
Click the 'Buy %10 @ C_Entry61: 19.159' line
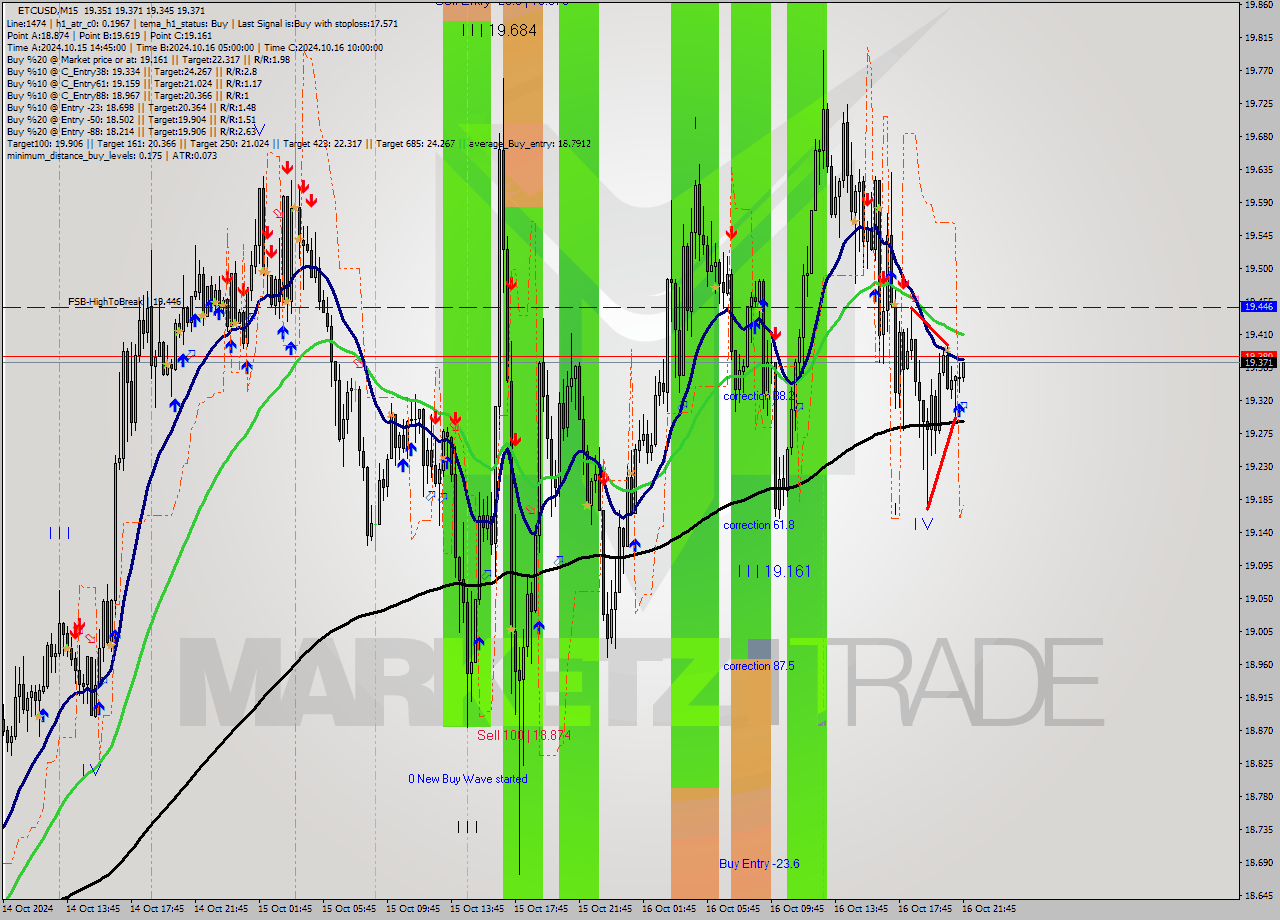134,83
